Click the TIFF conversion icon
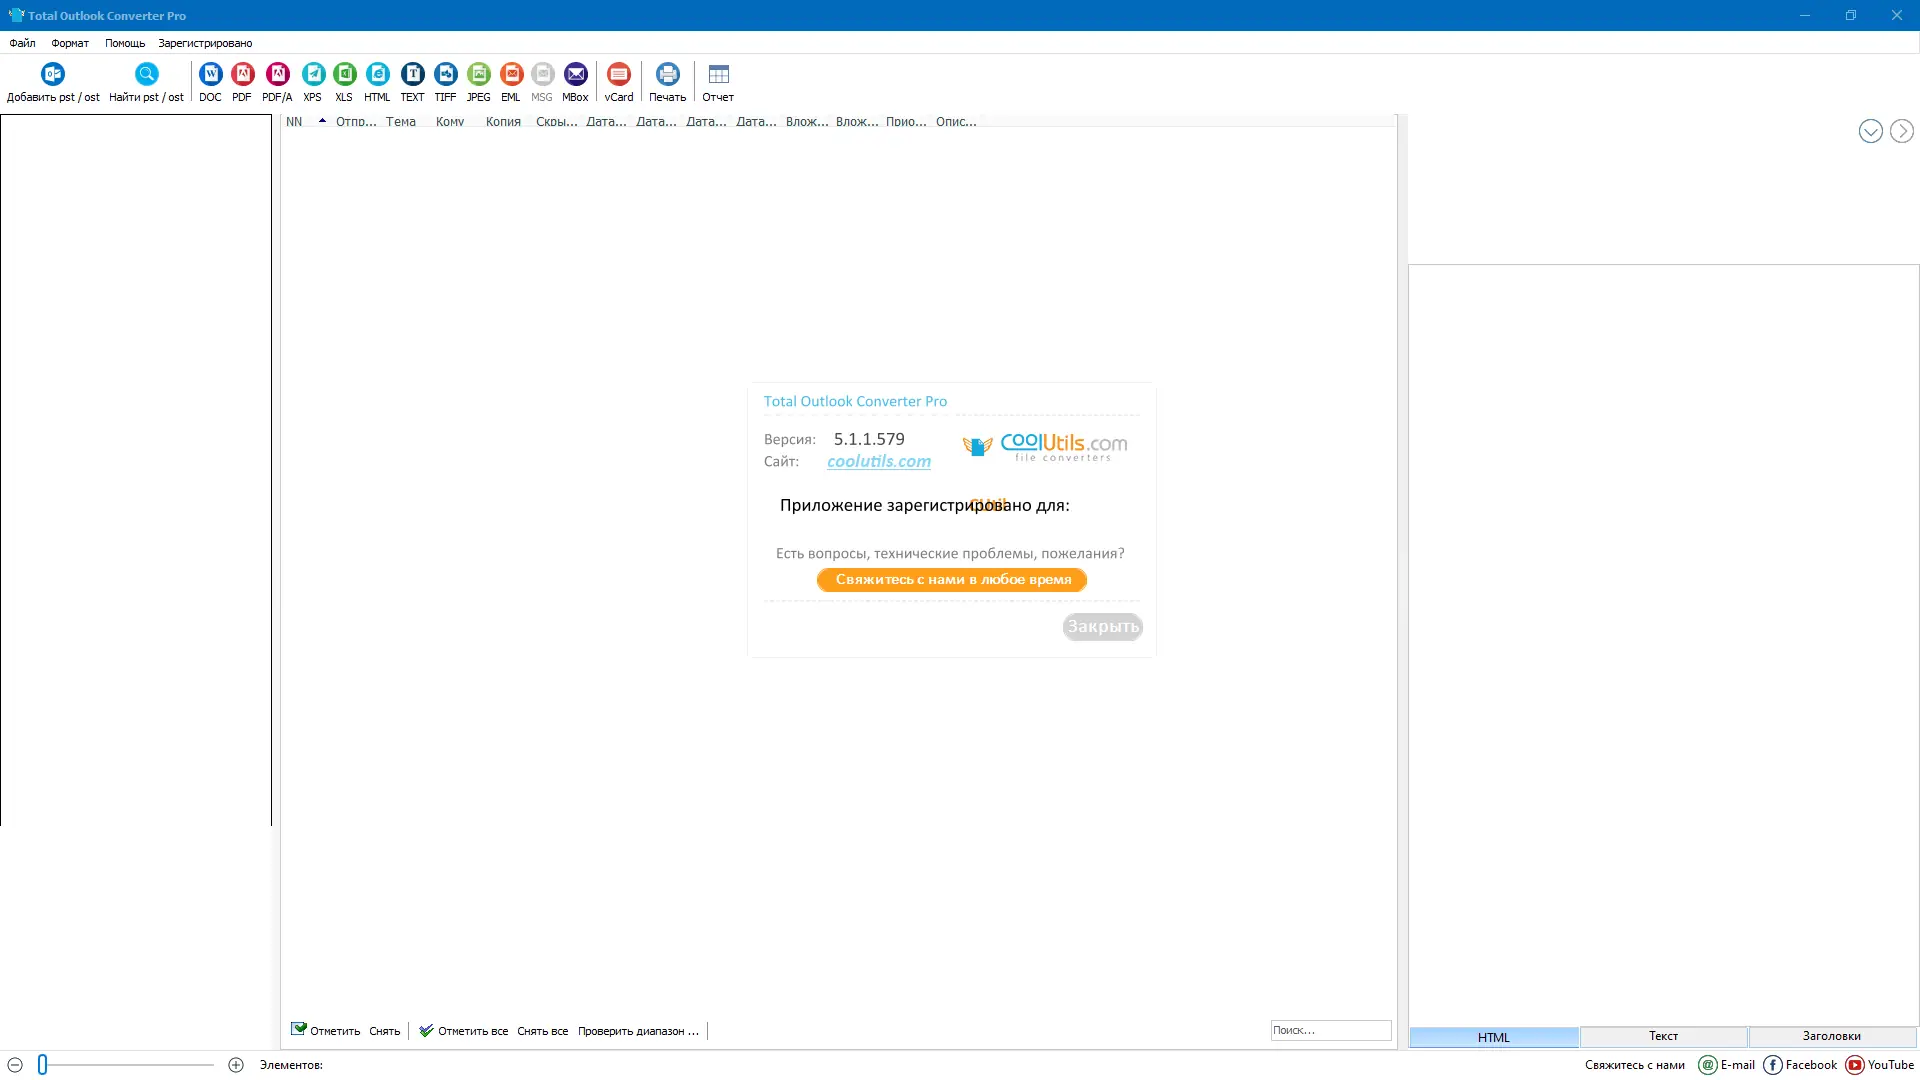 click(x=445, y=75)
